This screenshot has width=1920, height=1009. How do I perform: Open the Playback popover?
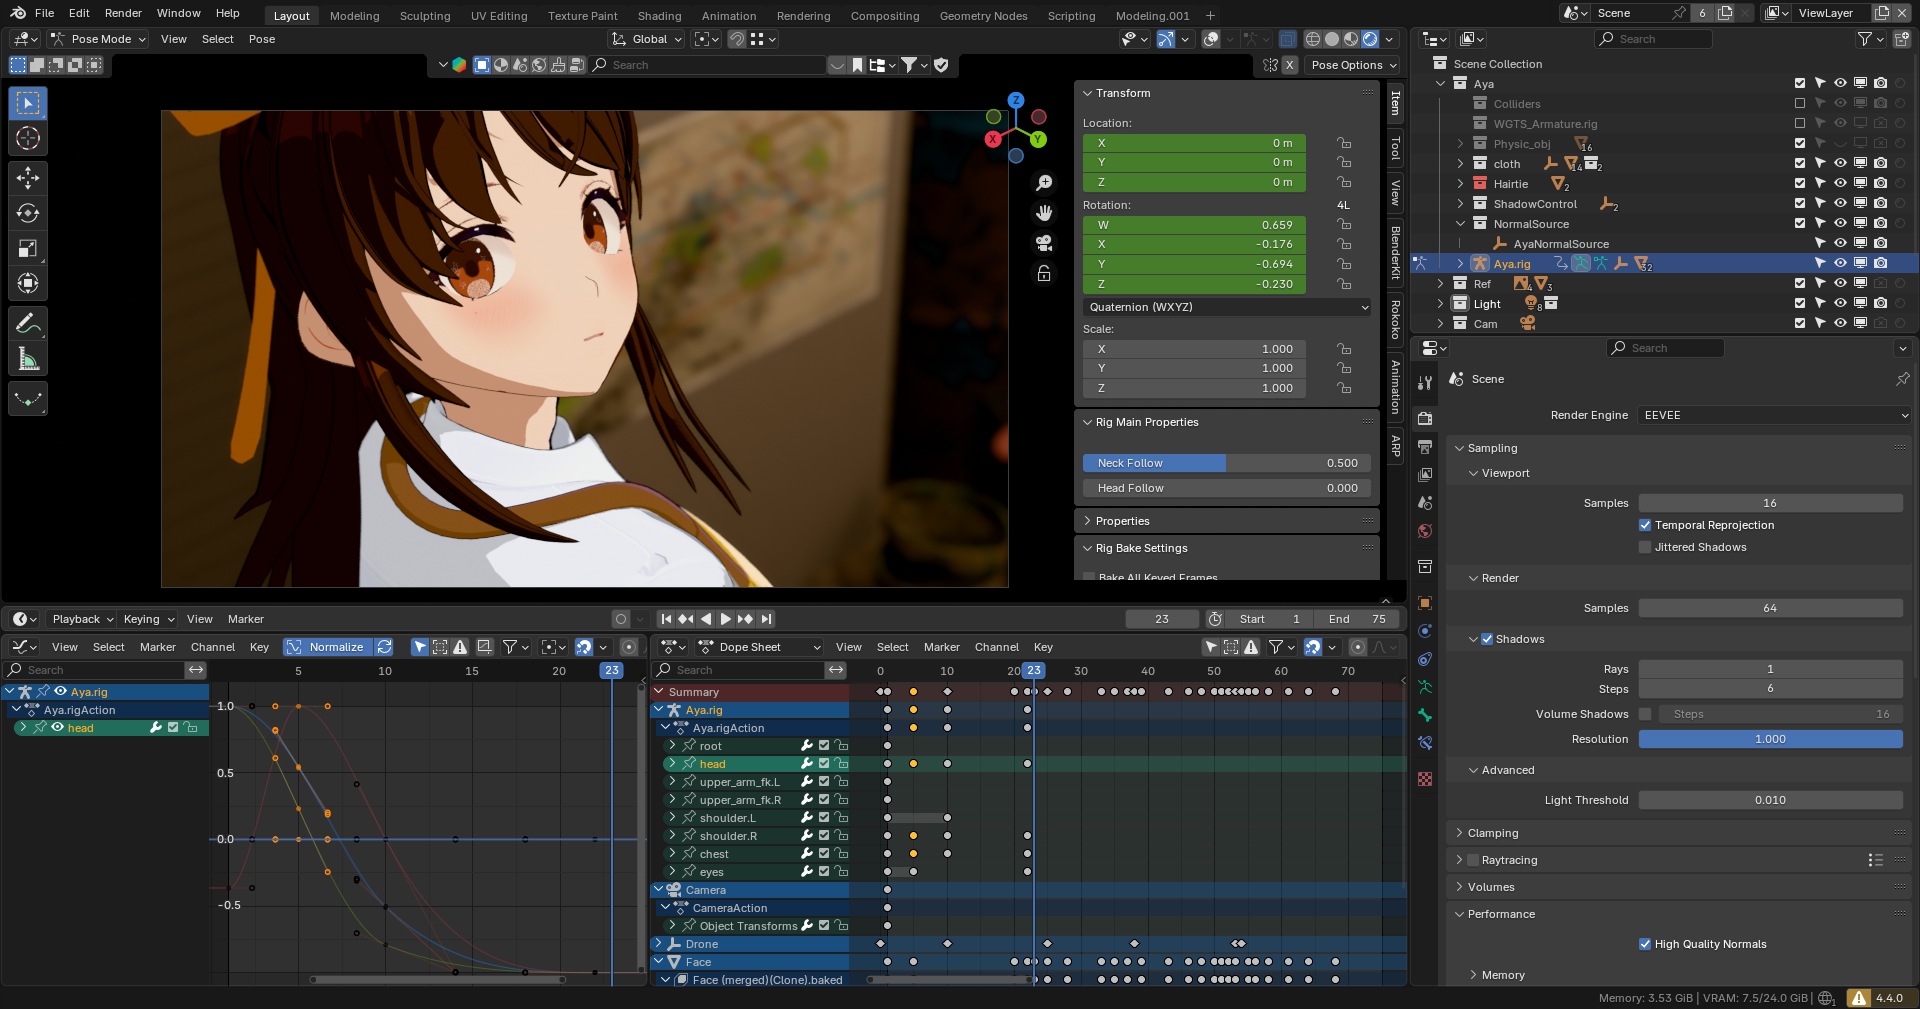pyautogui.click(x=82, y=619)
